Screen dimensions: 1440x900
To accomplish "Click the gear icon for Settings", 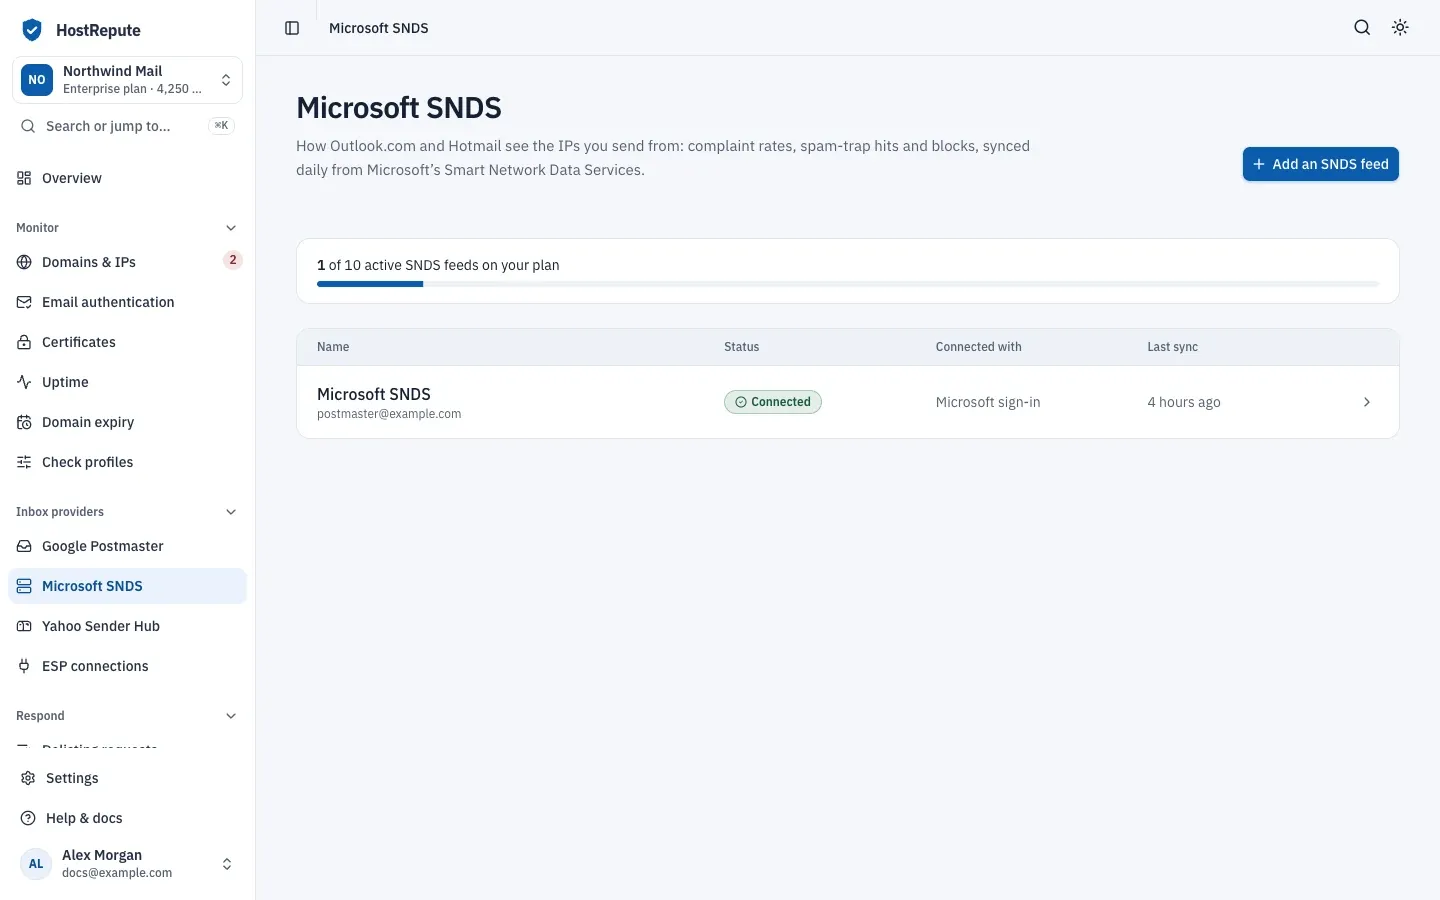I will coord(28,778).
